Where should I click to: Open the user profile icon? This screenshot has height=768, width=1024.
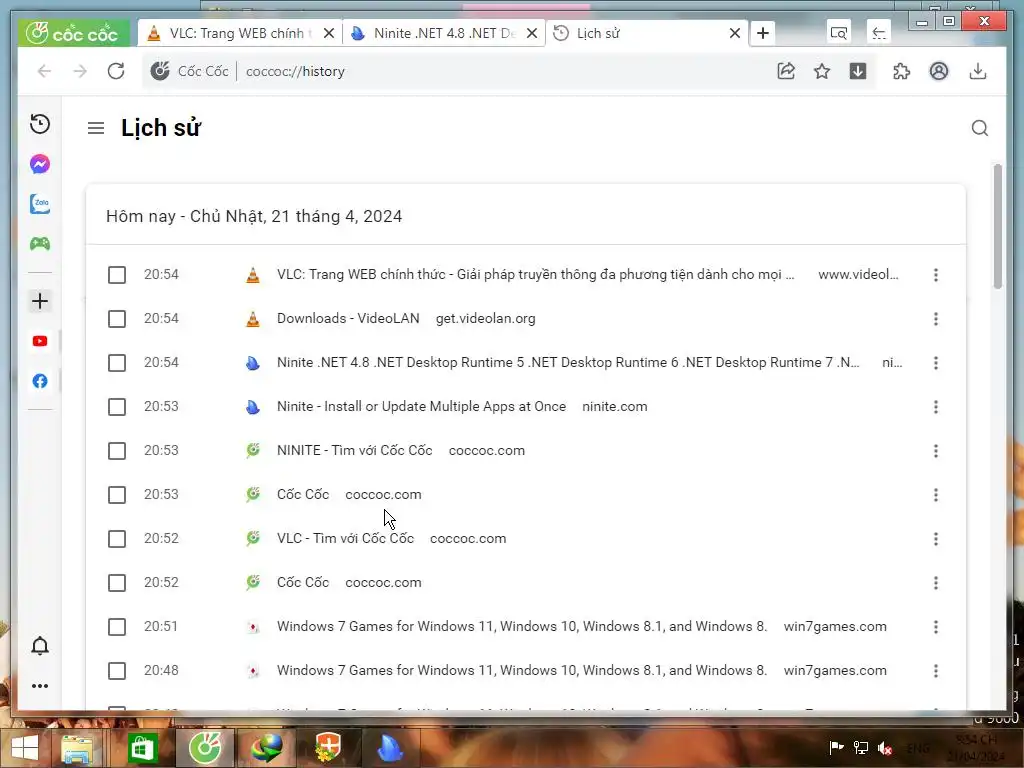pyautogui.click(x=939, y=71)
